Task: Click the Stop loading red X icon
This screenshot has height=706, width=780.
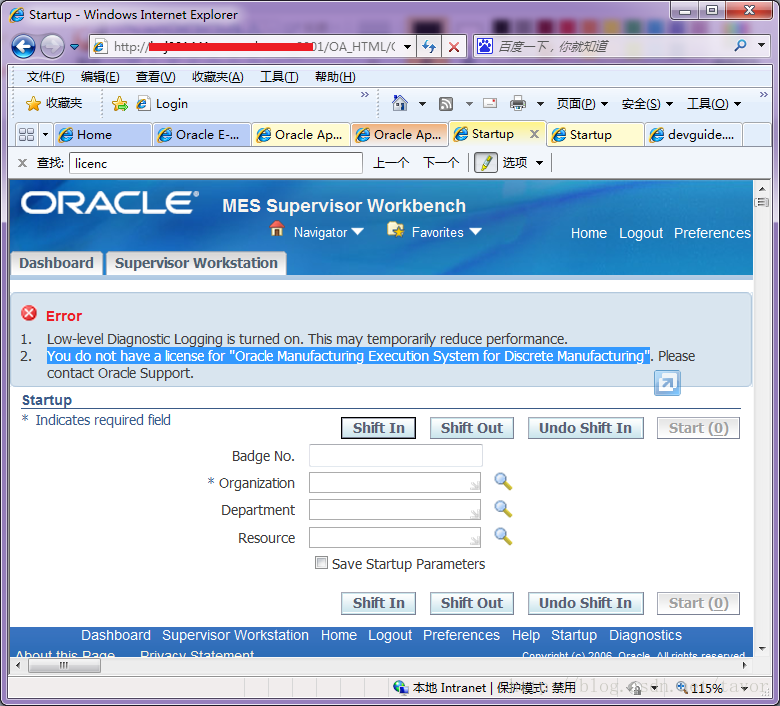Action: [454, 47]
